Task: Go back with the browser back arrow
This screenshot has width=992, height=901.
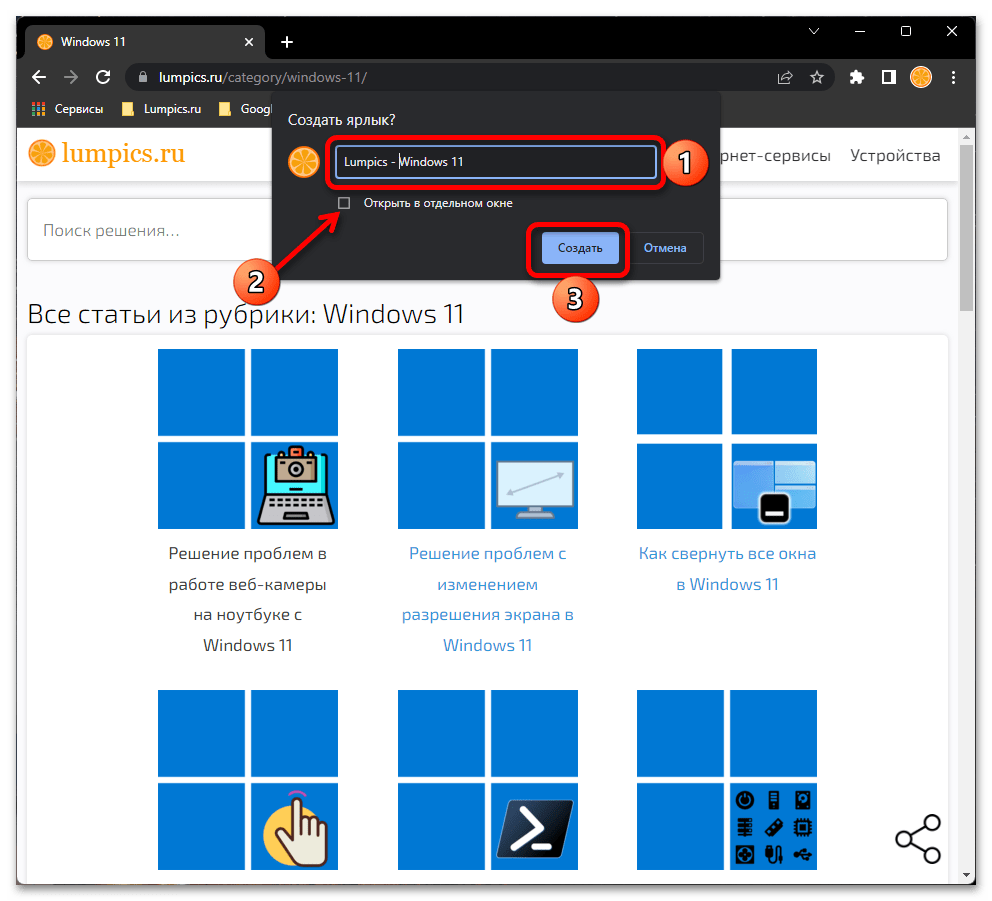Action: tap(39, 77)
